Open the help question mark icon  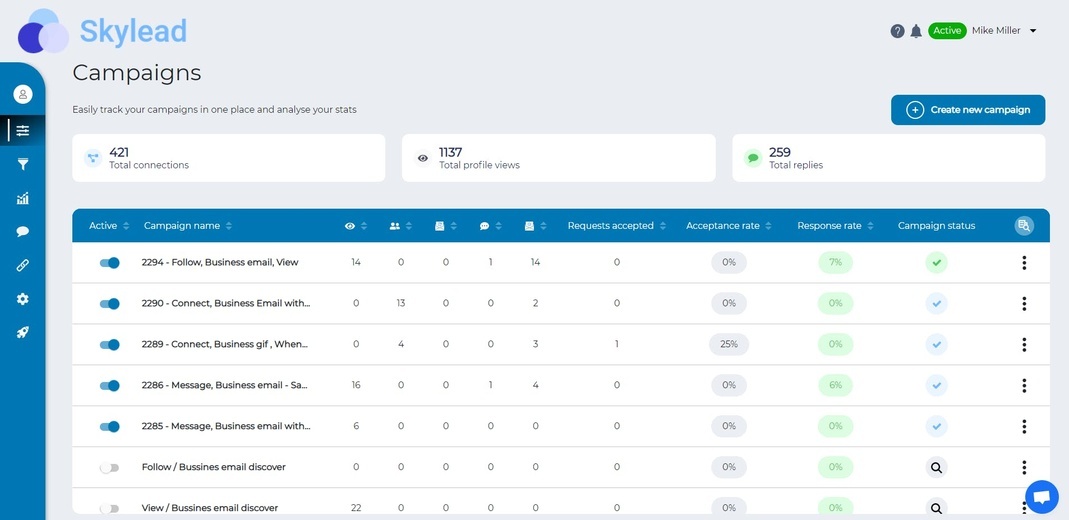click(897, 31)
